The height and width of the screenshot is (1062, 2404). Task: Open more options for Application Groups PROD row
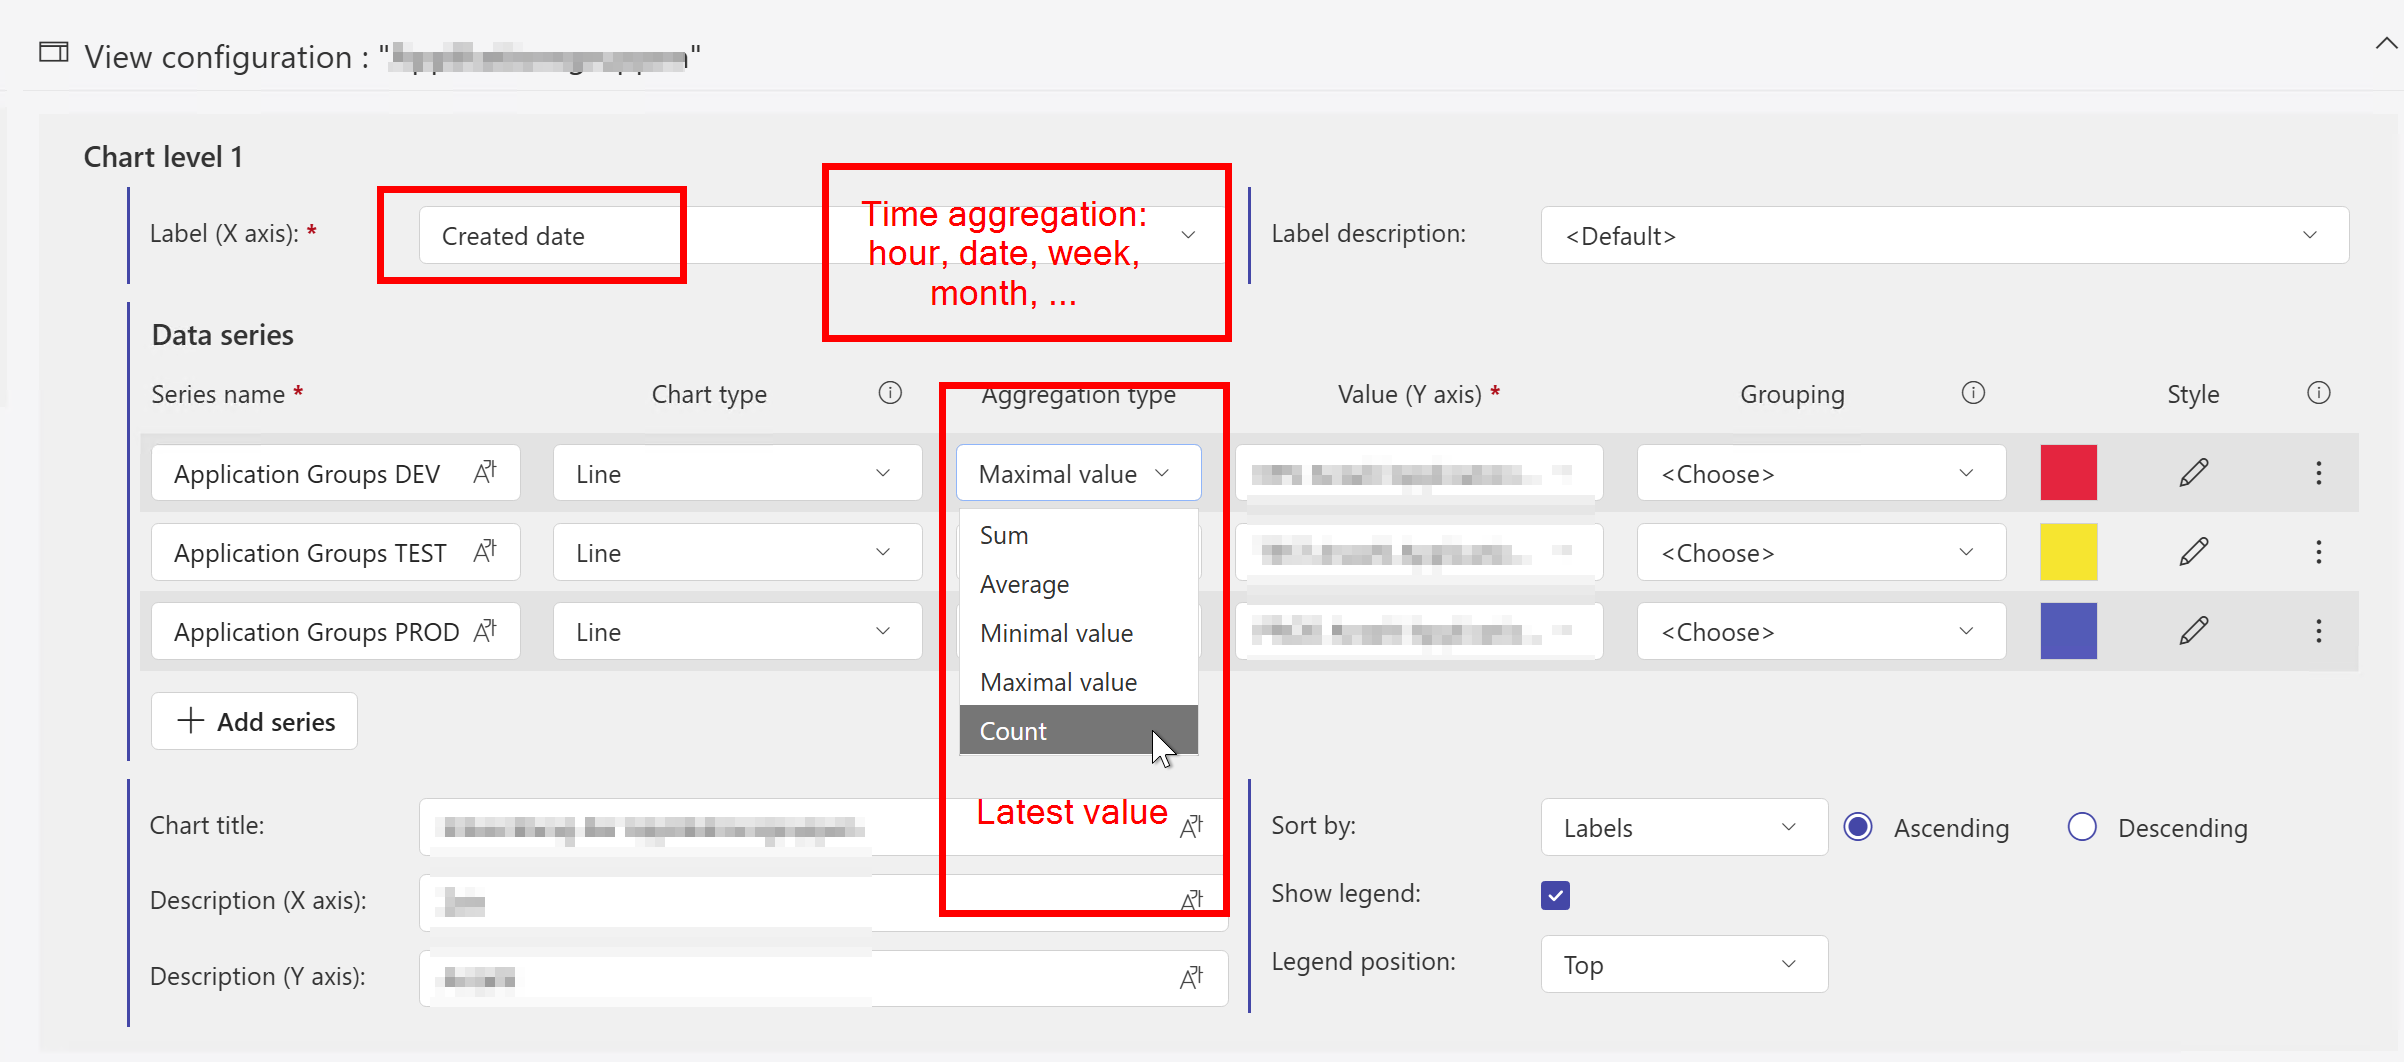pyautogui.click(x=2318, y=631)
